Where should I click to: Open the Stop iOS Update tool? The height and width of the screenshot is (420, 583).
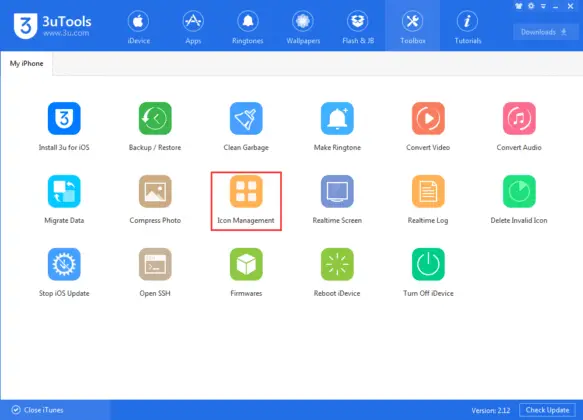tap(64, 272)
